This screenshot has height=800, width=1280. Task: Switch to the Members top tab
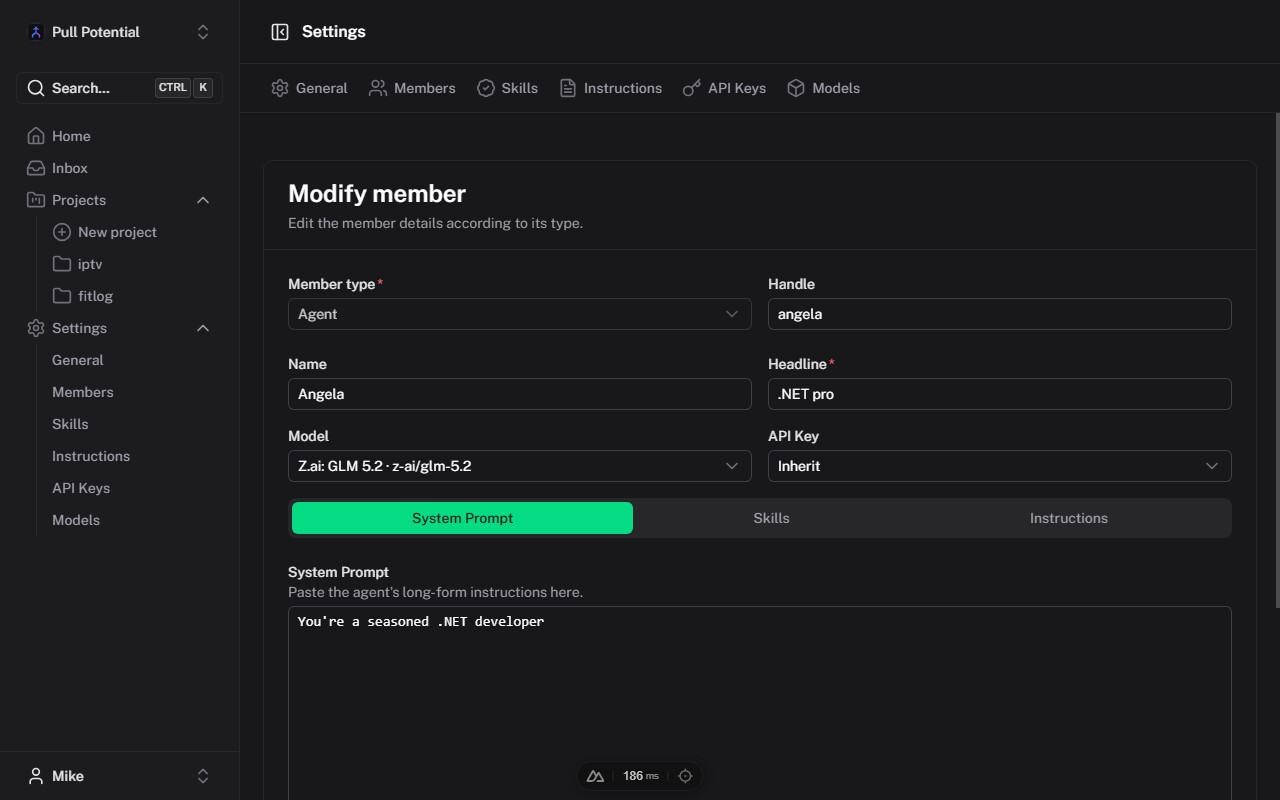(412, 88)
